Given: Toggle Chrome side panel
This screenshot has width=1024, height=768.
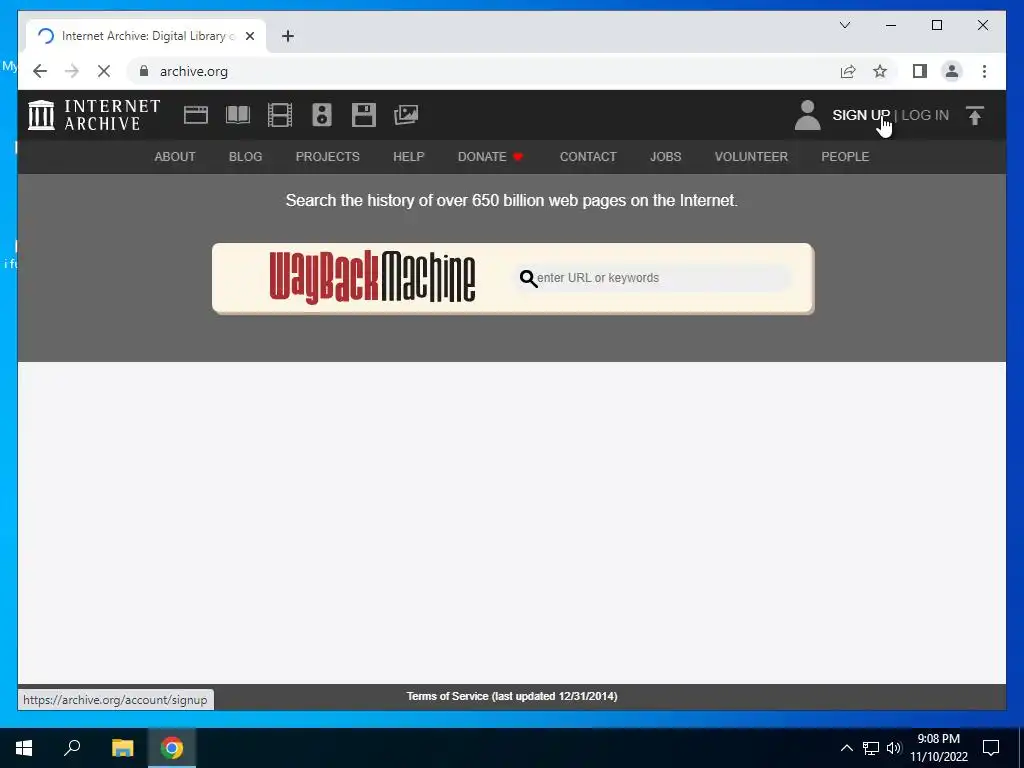Looking at the screenshot, I should [x=920, y=71].
